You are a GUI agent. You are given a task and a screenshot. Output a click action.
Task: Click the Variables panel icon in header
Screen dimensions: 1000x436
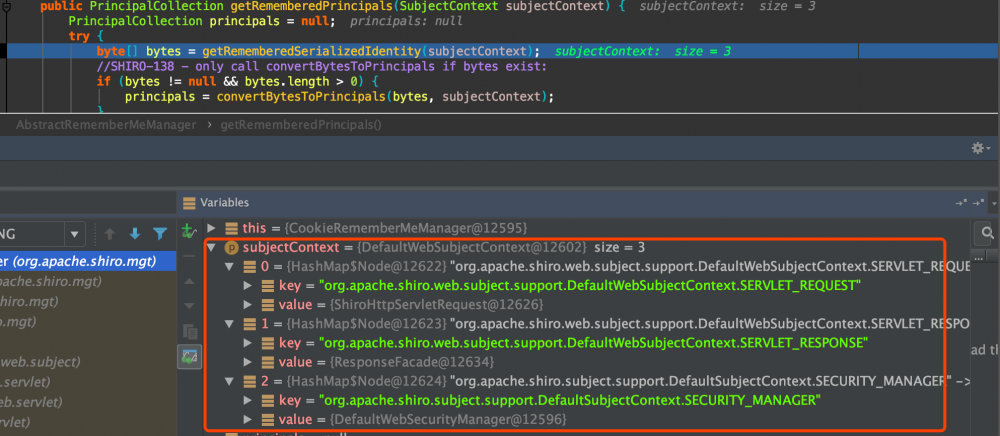pyautogui.click(x=189, y=203)
